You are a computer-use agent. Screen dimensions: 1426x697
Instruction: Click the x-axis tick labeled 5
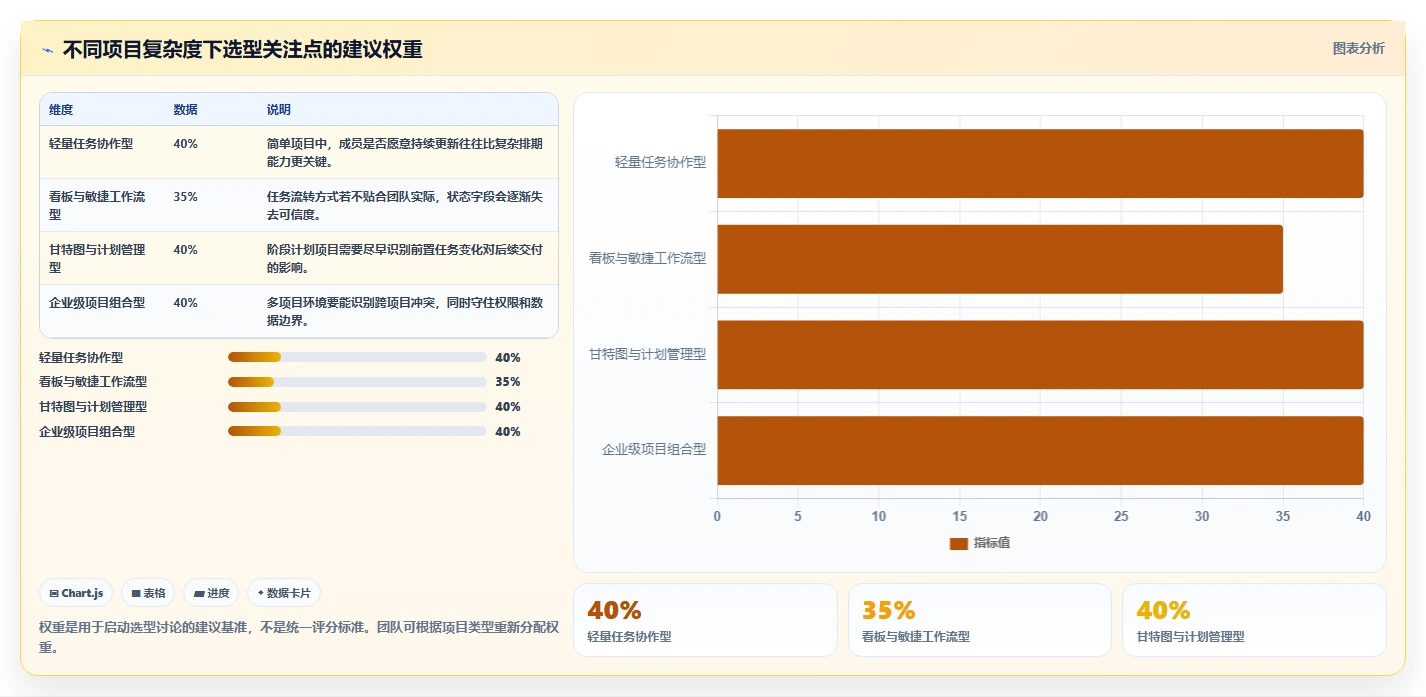pos(798,516)
